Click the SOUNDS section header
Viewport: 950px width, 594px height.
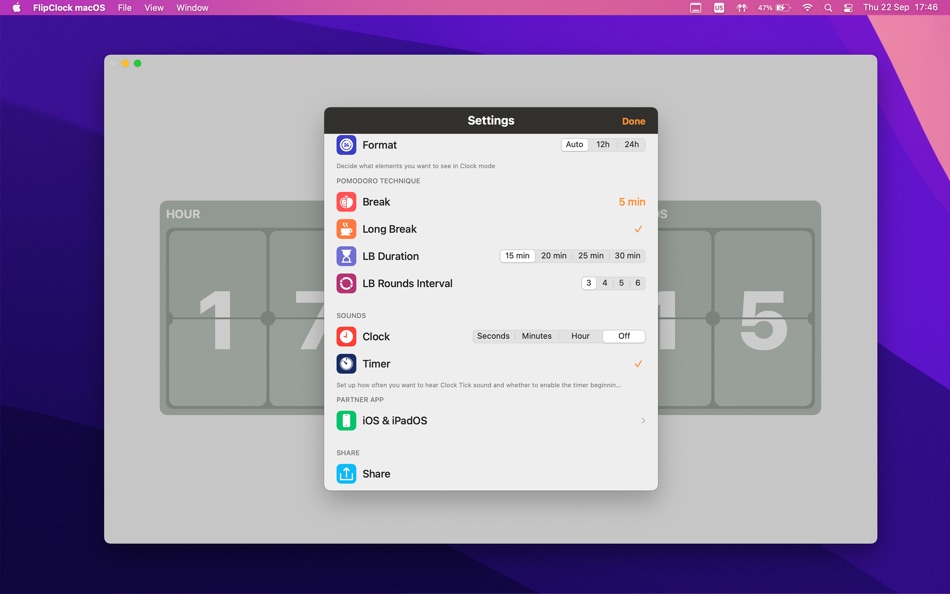click(x=351, y=316)
